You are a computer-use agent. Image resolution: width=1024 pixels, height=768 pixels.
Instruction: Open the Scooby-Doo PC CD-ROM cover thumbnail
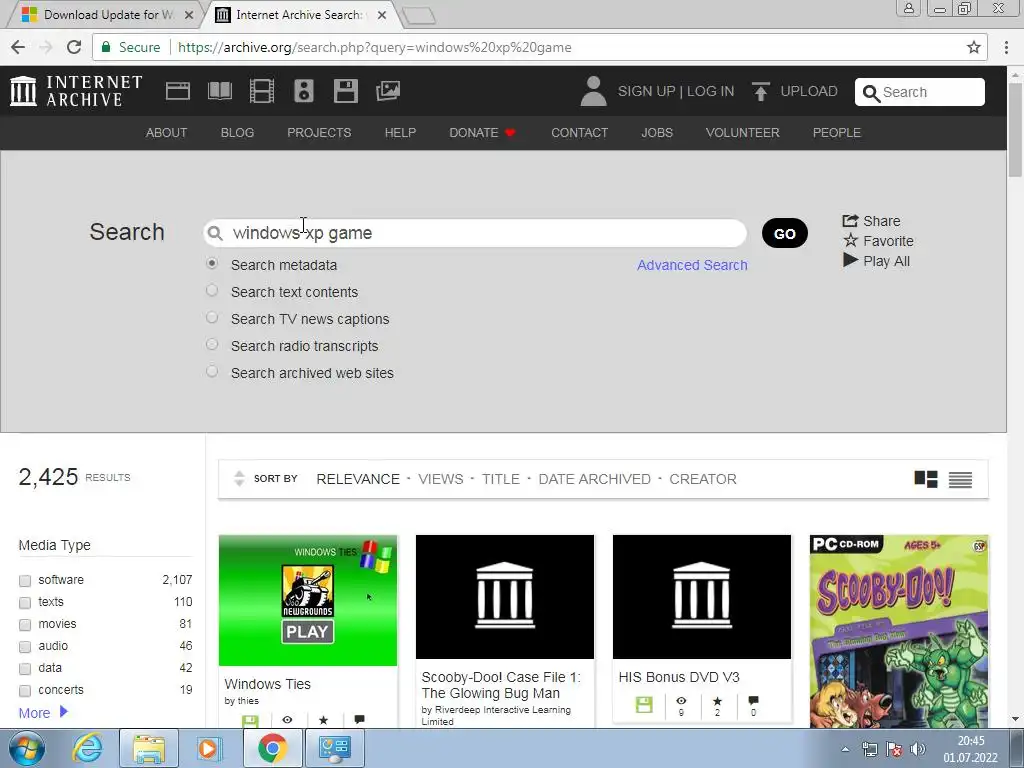coord(899,631)
